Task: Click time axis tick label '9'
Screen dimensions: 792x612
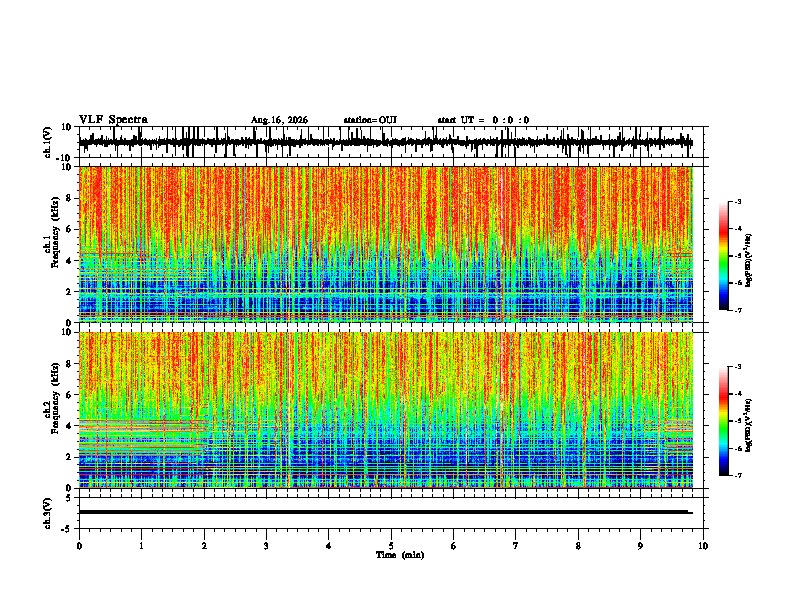Action: [640, 546]
